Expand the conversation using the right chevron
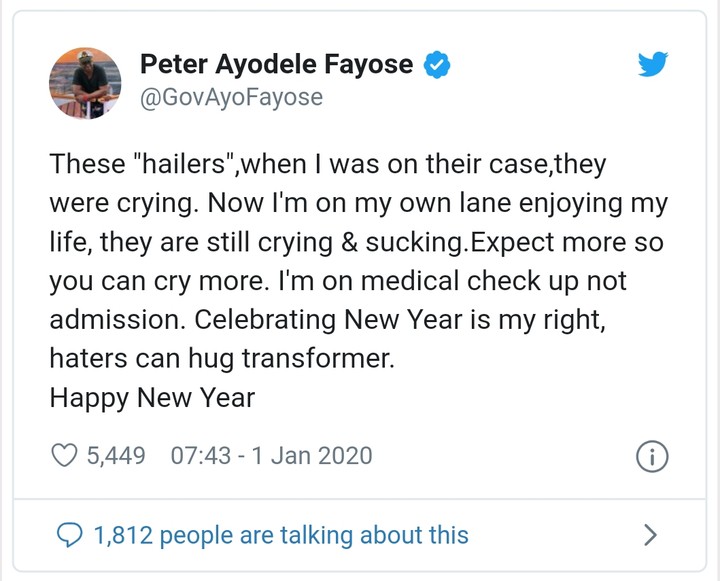Viewport: 720px width, 581px height. coord(651,535)
